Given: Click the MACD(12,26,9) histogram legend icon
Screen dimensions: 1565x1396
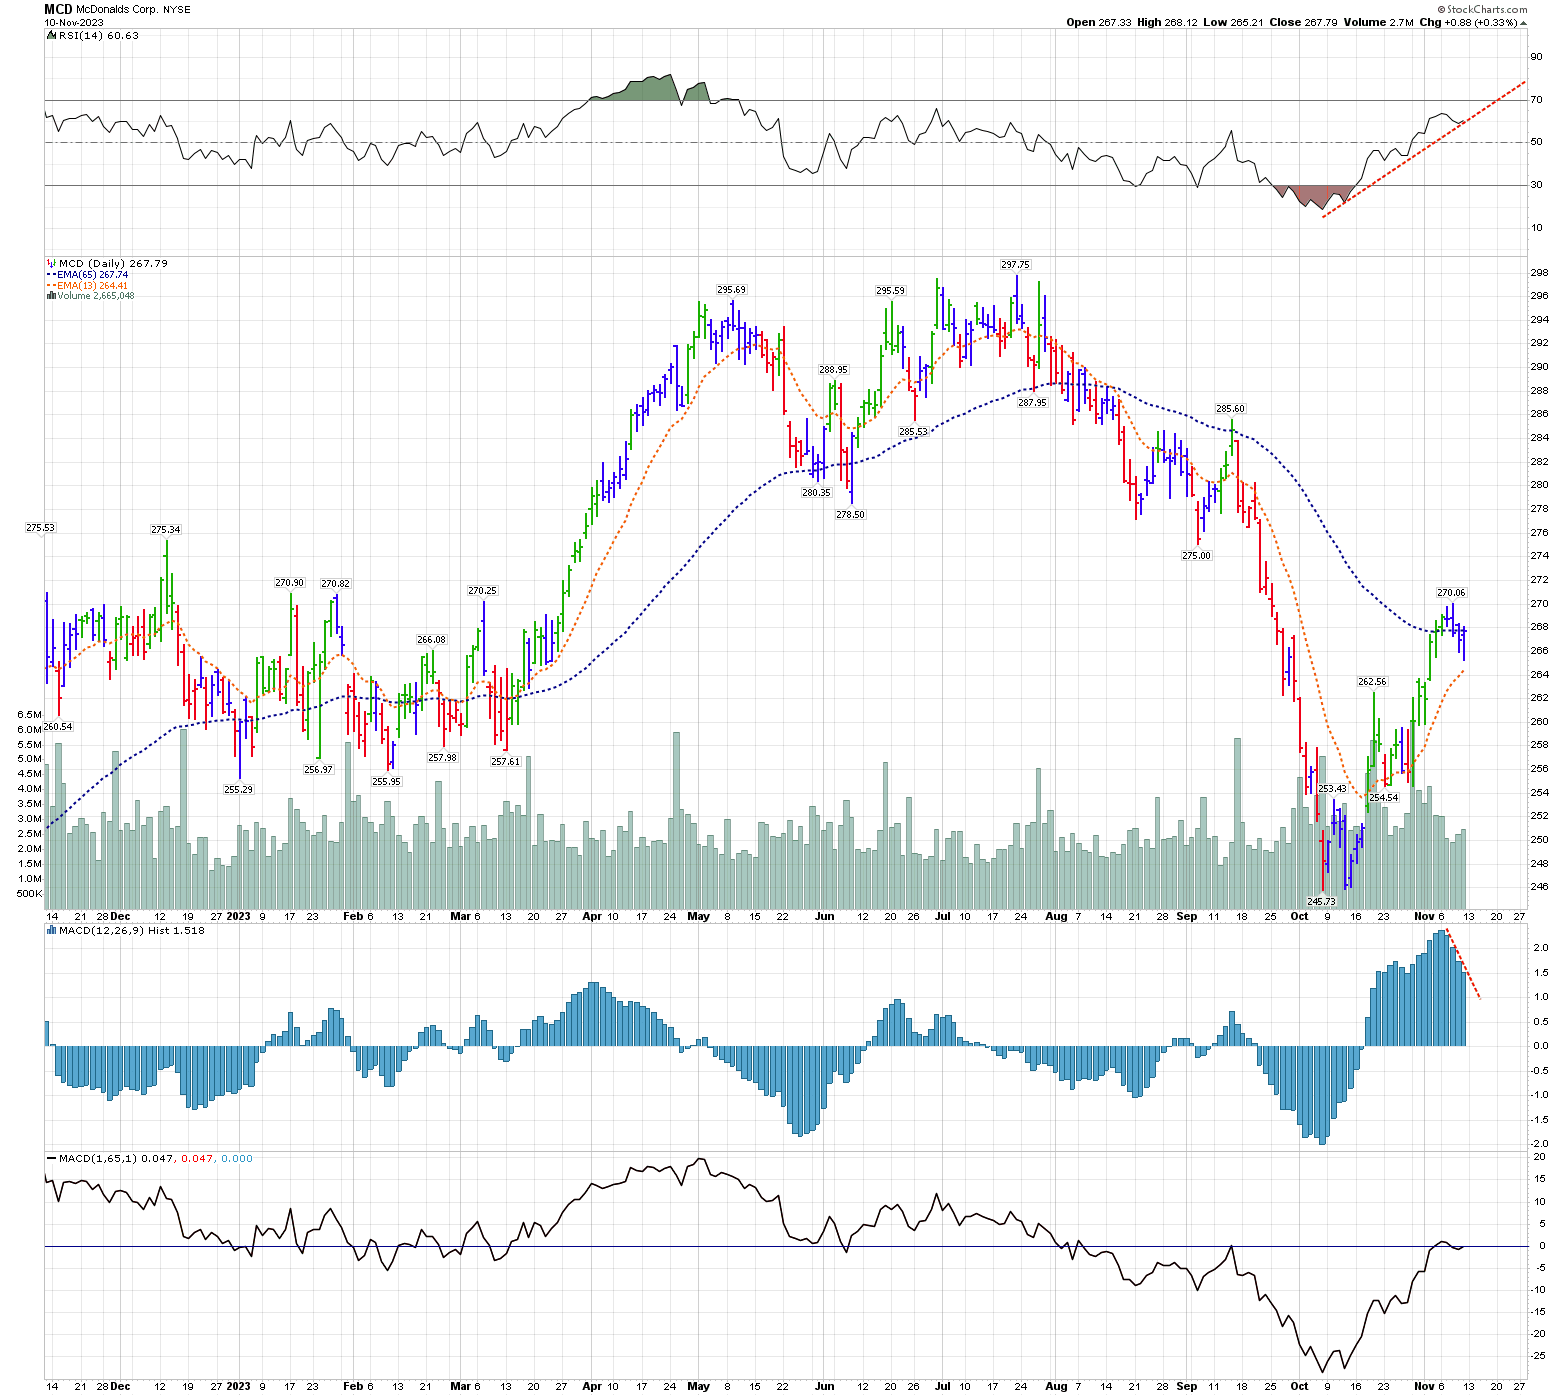Looking at the screenshot, I should coord(51,930).
